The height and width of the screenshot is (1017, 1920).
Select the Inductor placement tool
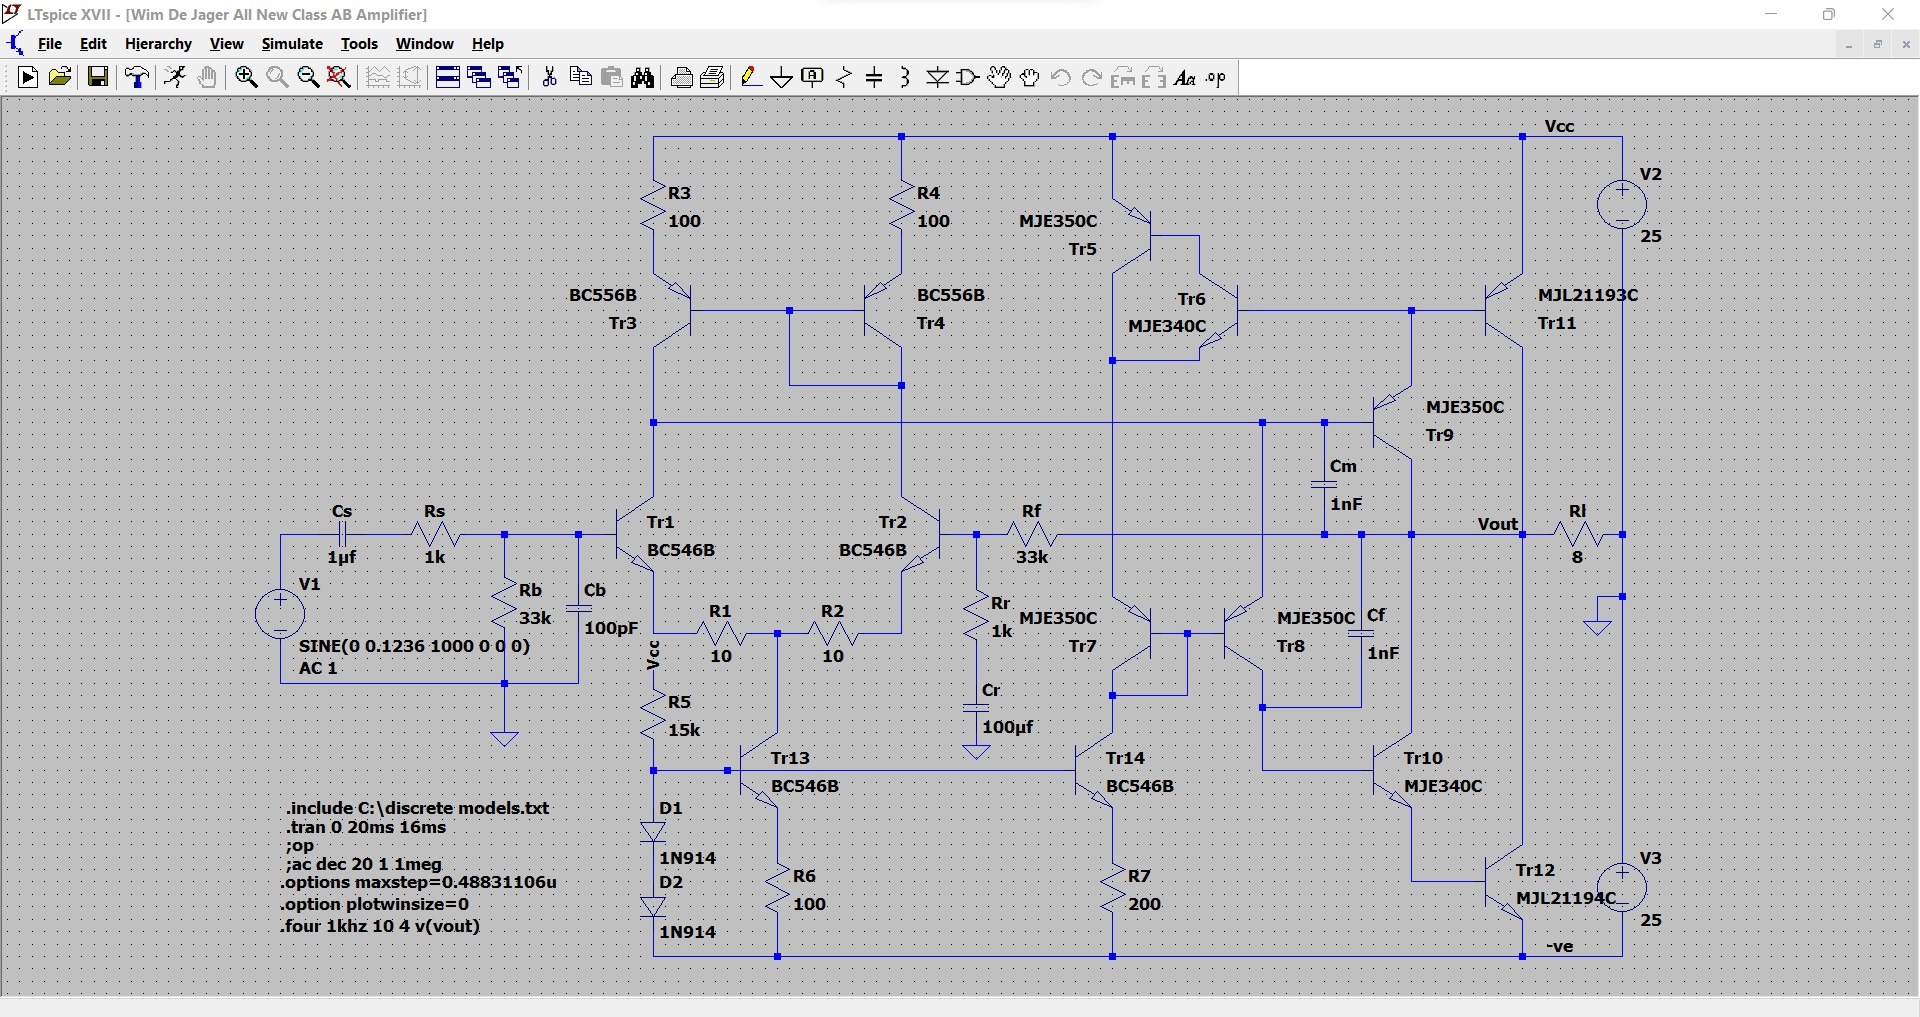pyautogui.click(x=906, y=78)
